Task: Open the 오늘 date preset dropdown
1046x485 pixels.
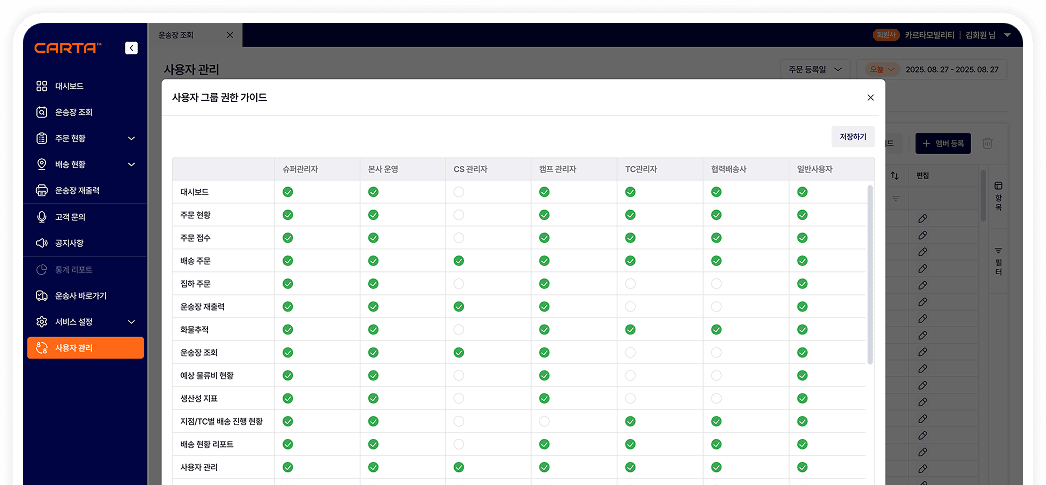Action: [883, 69]
